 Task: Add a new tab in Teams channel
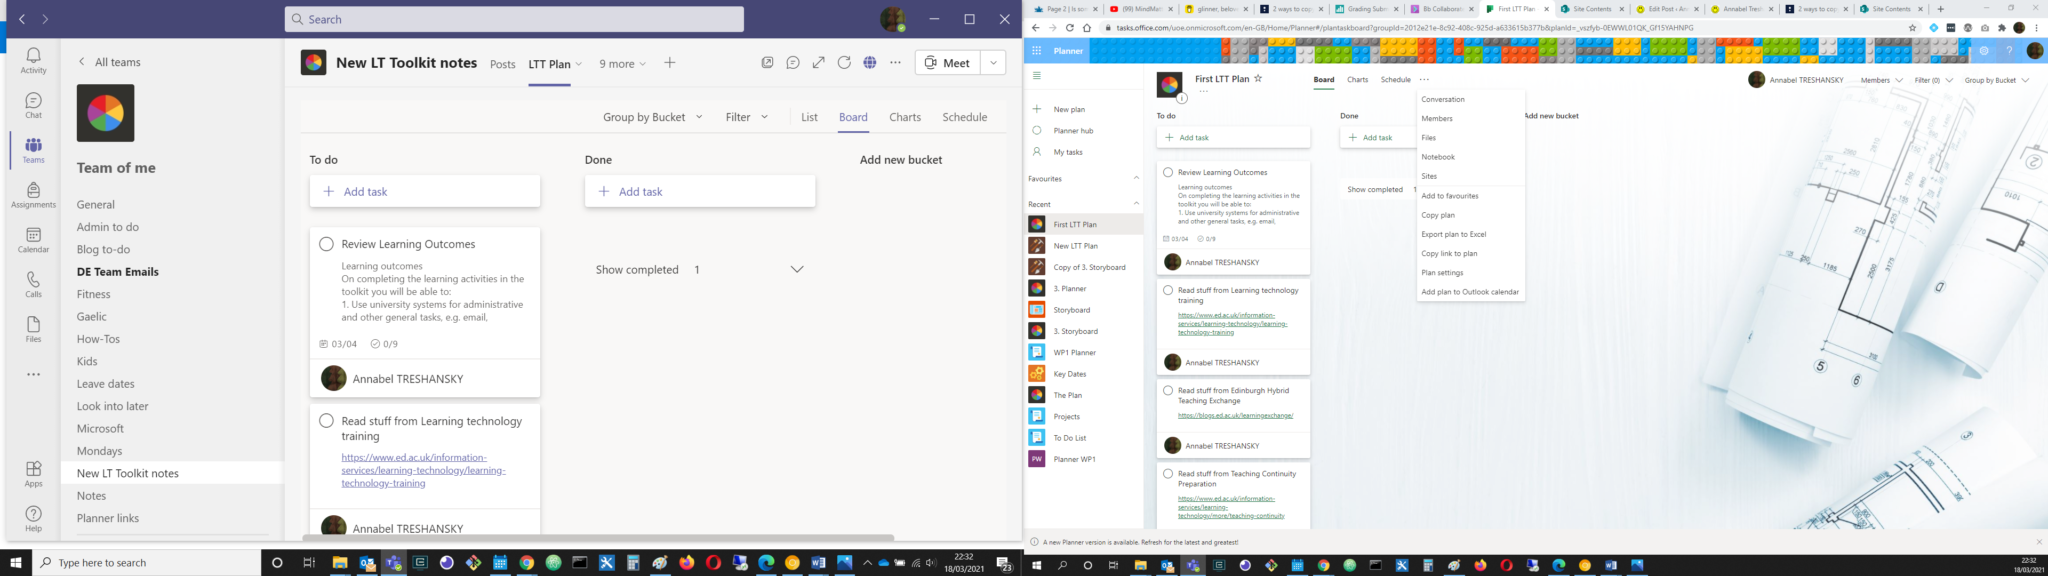(x=669, y=63)
